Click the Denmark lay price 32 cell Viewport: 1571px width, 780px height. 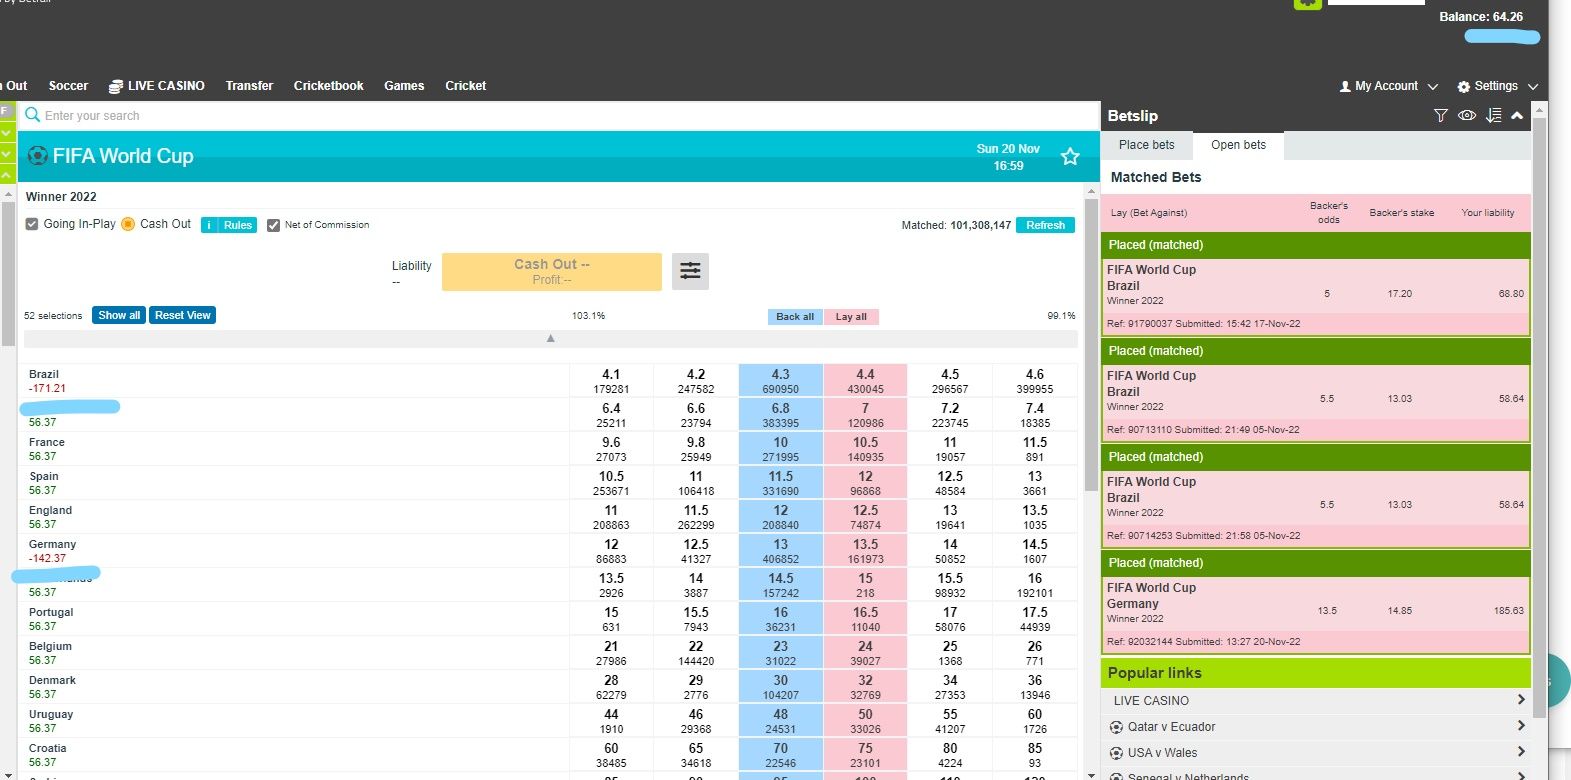(x=865, y=687)
